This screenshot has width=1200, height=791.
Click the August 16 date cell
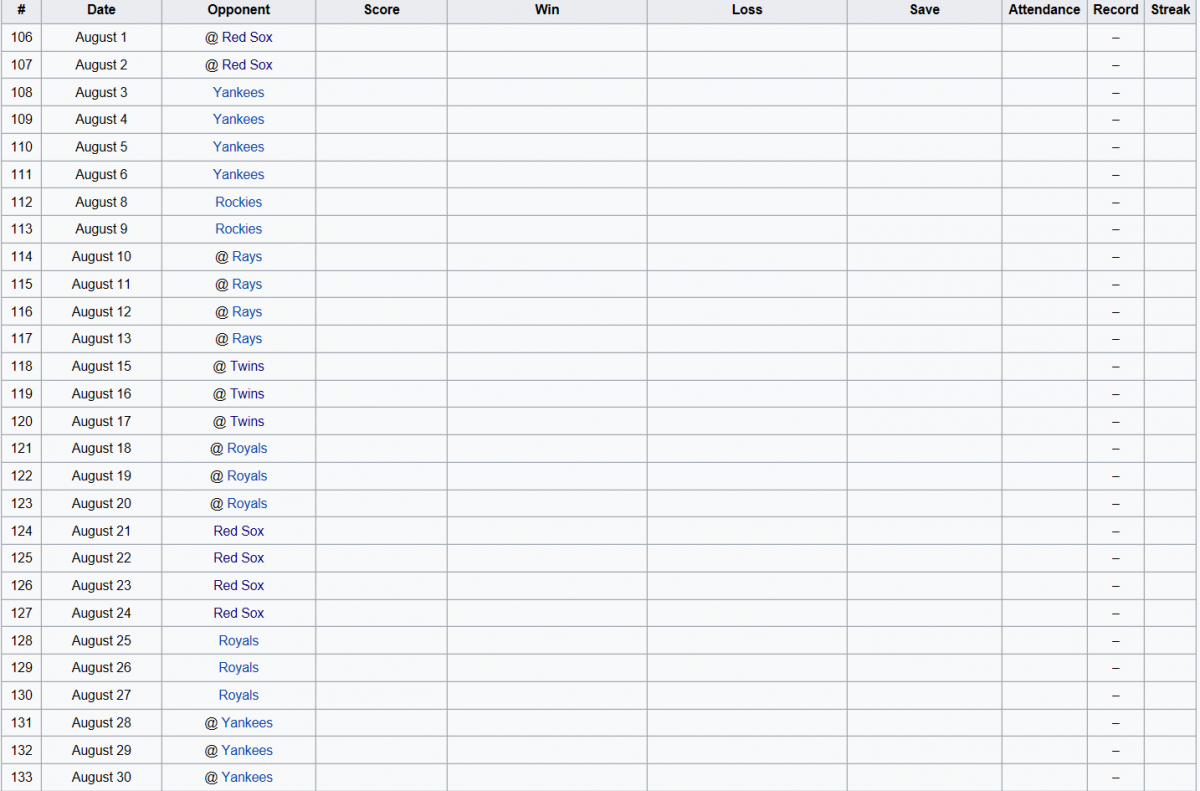(x=101, y=394)
